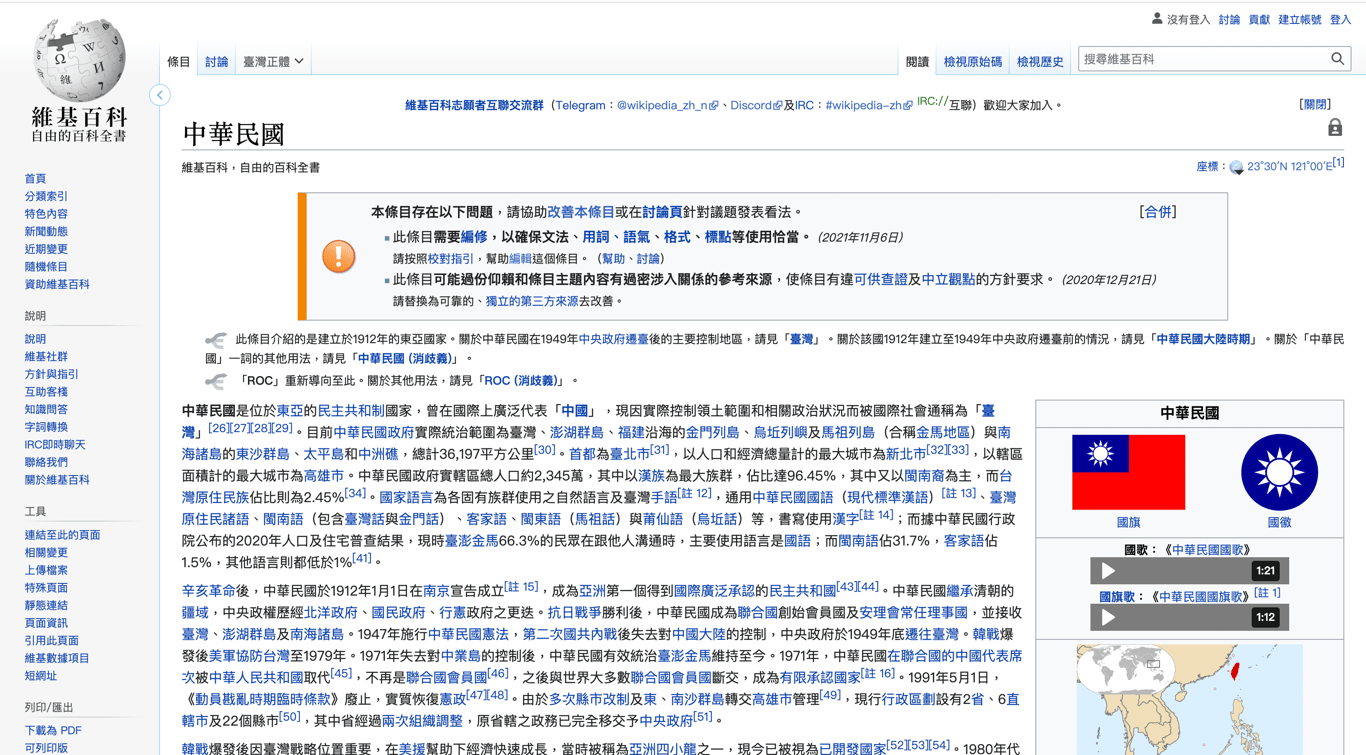This screenshot has height=755, width=1366.
Task: Click the disambiguation icon before 此條目介紹的是
Action: coord(215,340)
